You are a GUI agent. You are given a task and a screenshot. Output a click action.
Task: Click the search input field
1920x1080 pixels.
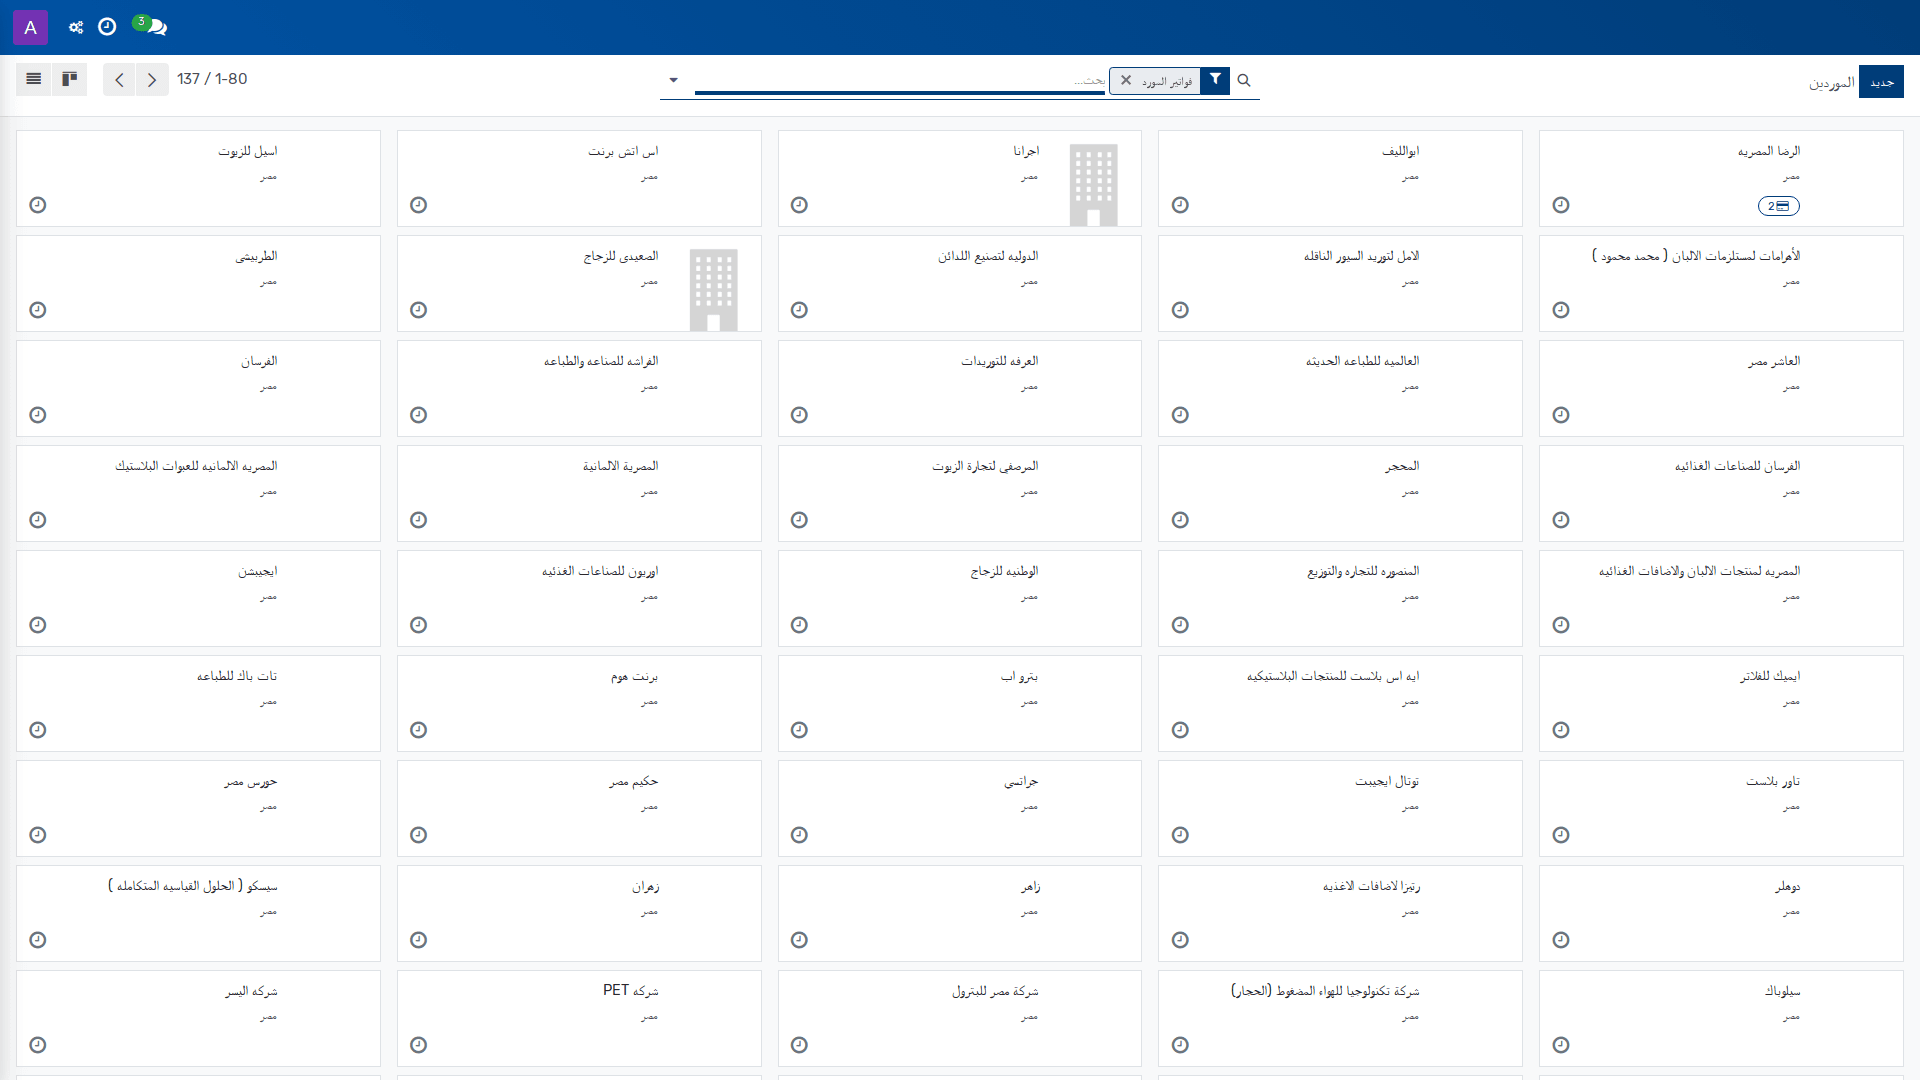(900, 80)
